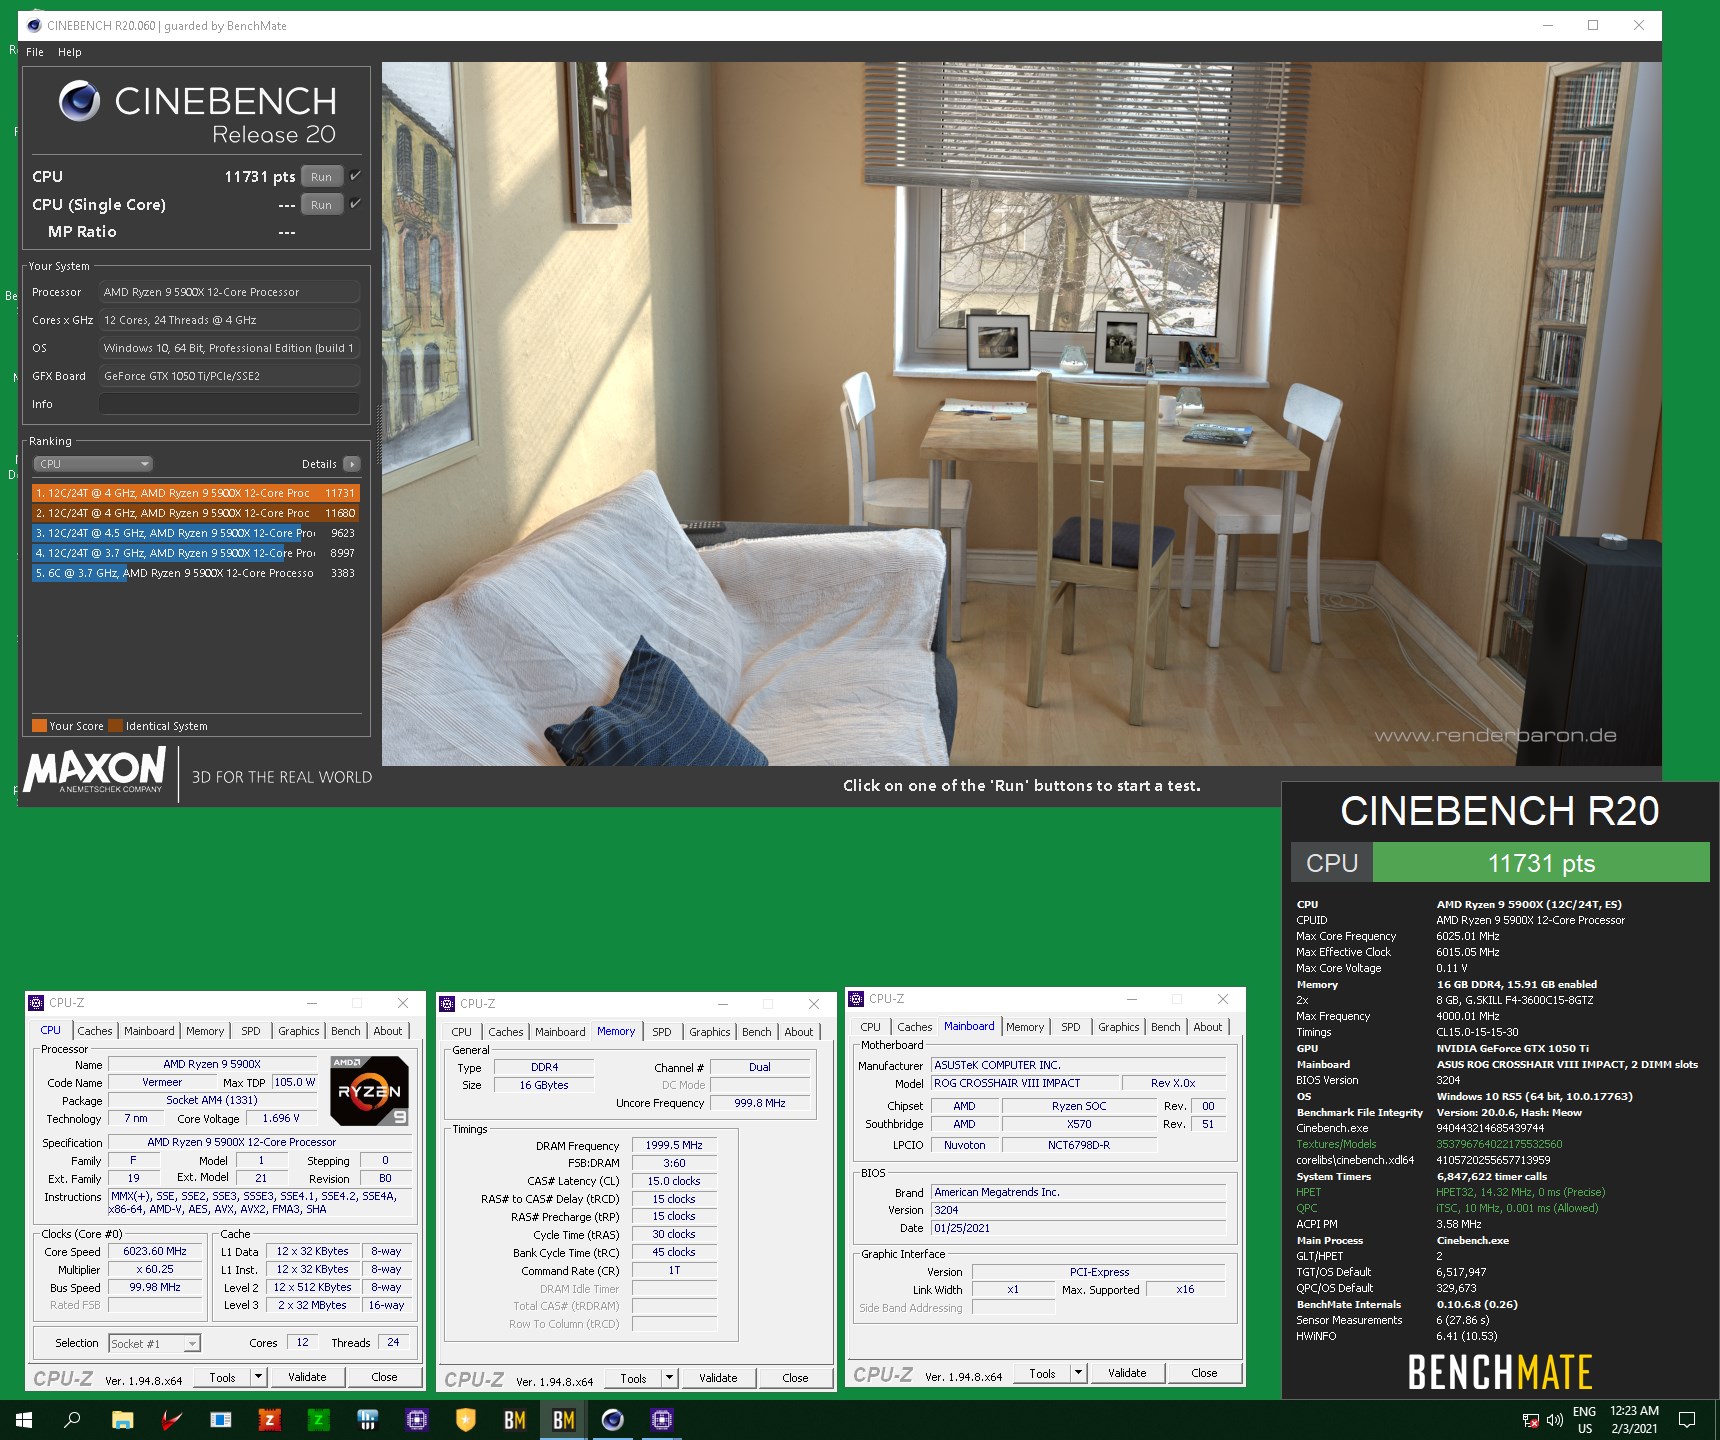Switch to CPU tab in Mainboard CPU-Z

pyautogui.click(x=871, y=1027)
